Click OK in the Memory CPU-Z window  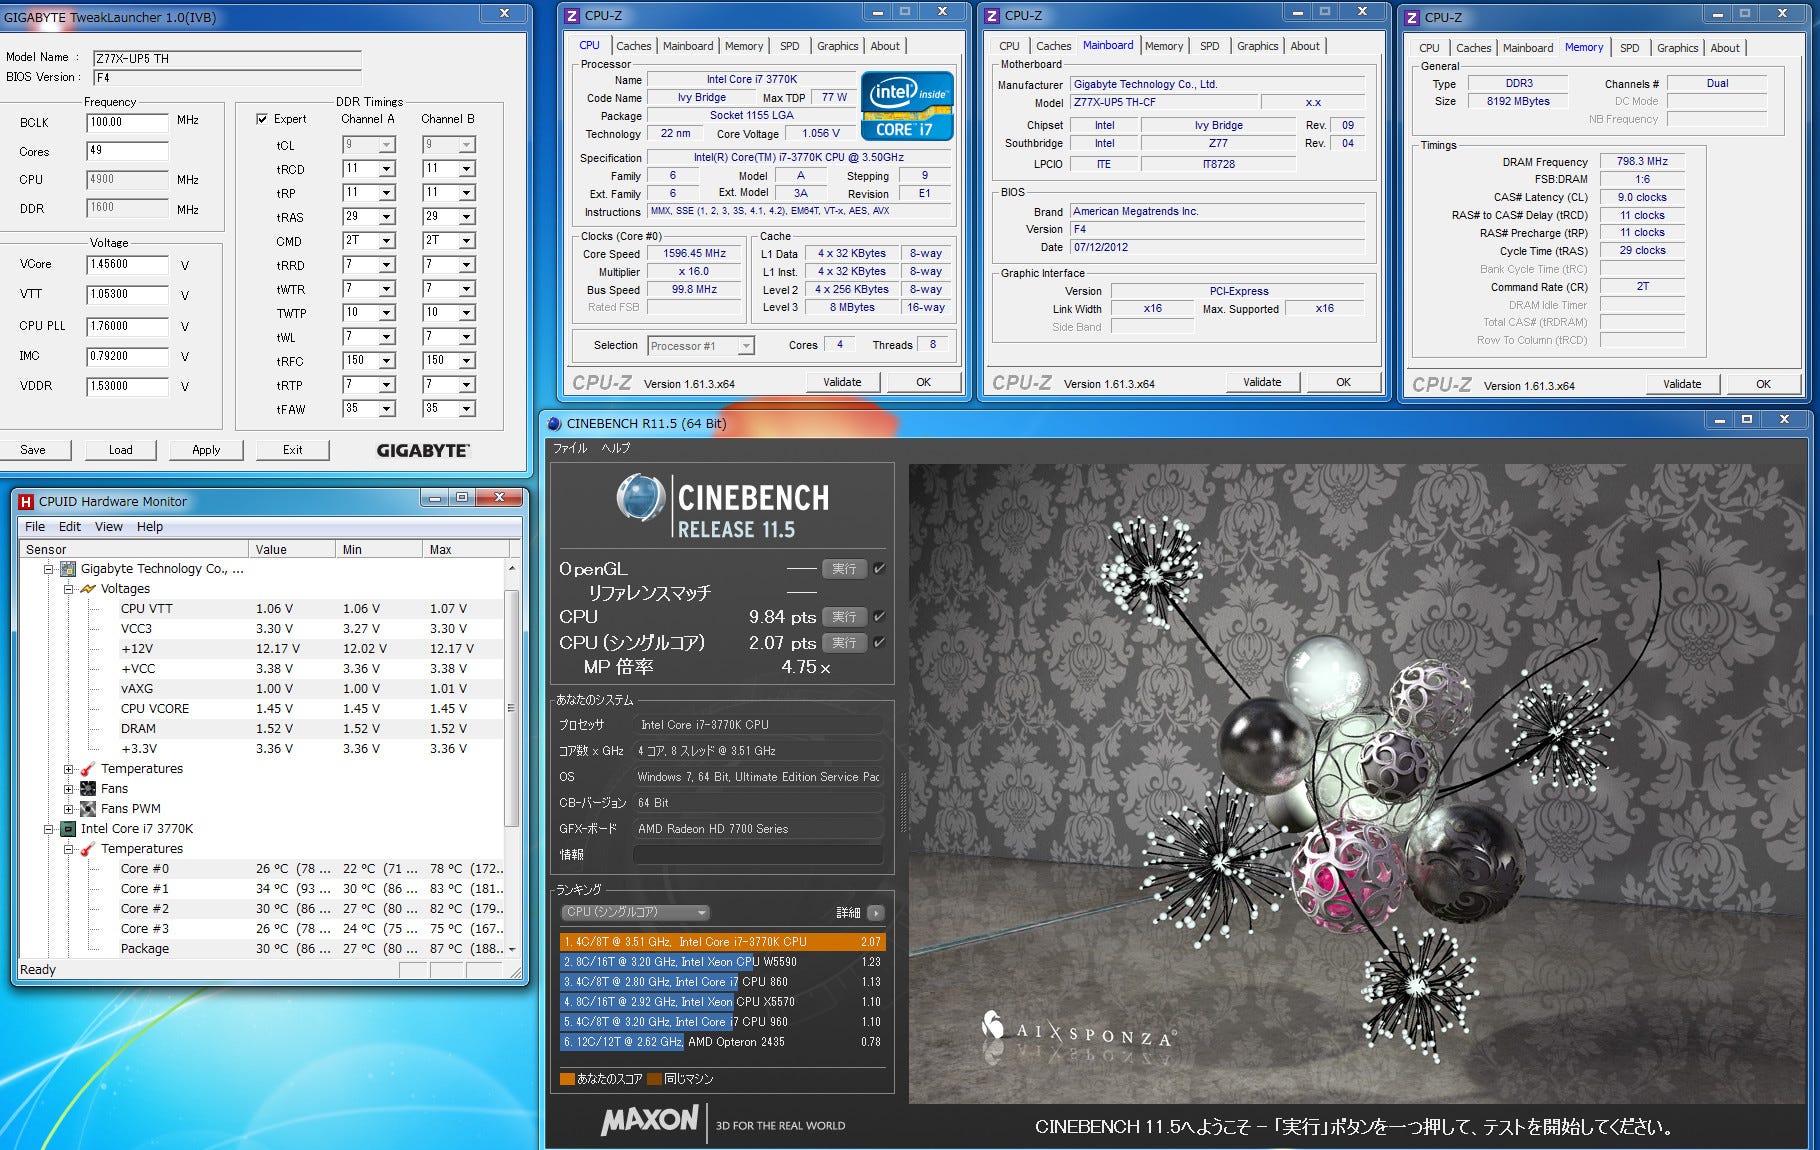tap(1763, 384)
